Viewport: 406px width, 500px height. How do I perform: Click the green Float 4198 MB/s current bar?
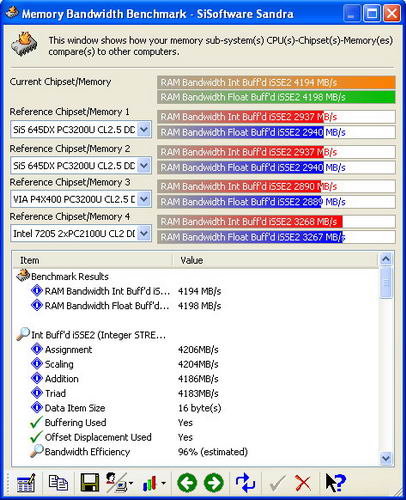coord(276,97)
